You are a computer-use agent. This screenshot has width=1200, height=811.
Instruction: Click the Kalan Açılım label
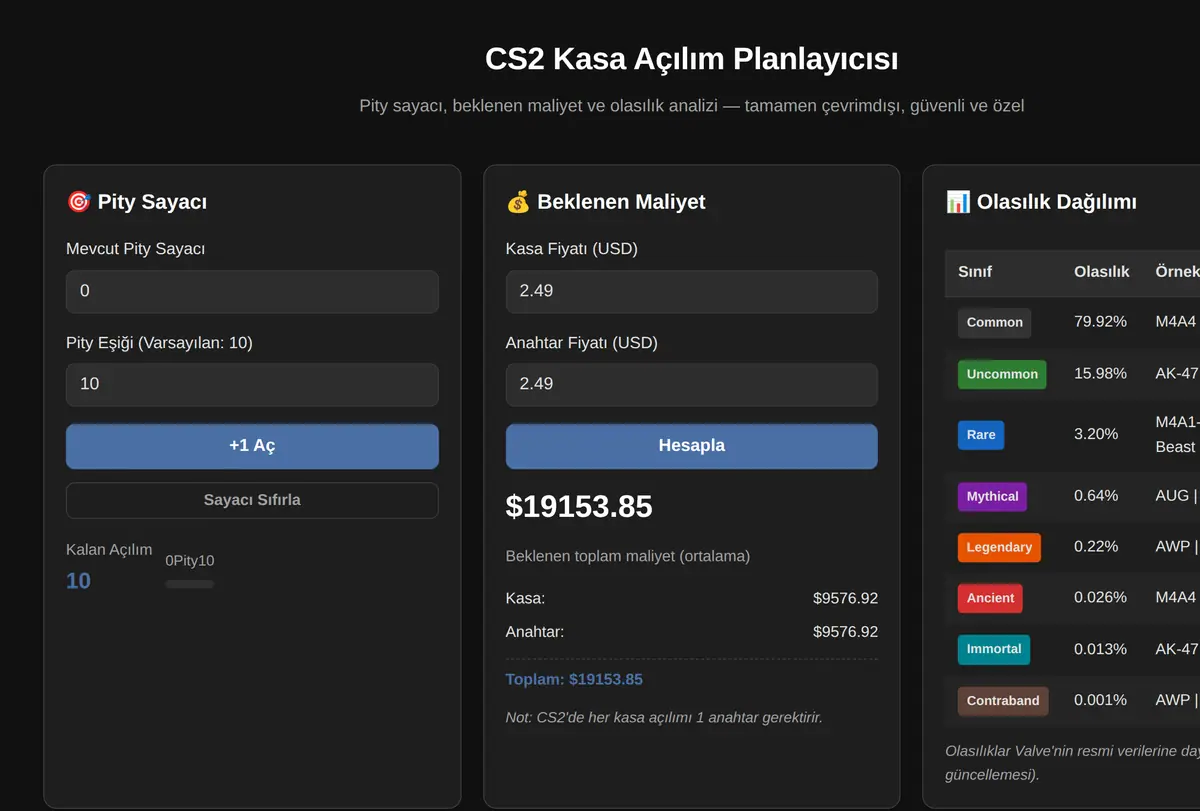click(x=109, y=550)
